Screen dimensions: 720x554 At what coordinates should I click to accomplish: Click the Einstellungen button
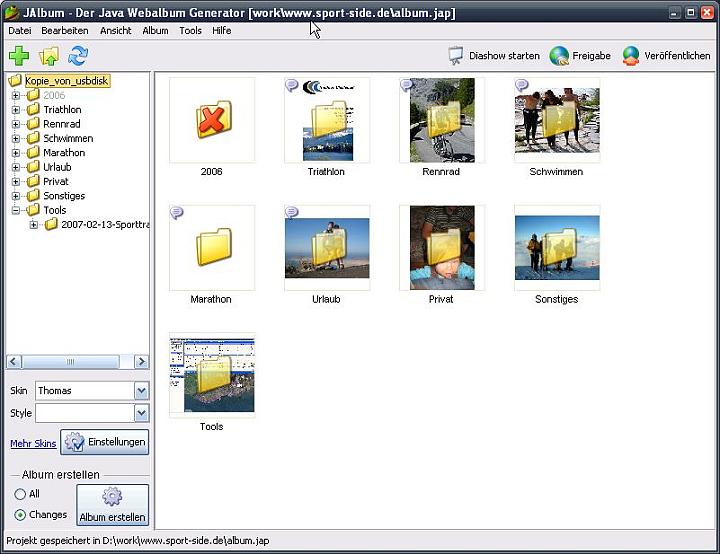pos(105,442)
